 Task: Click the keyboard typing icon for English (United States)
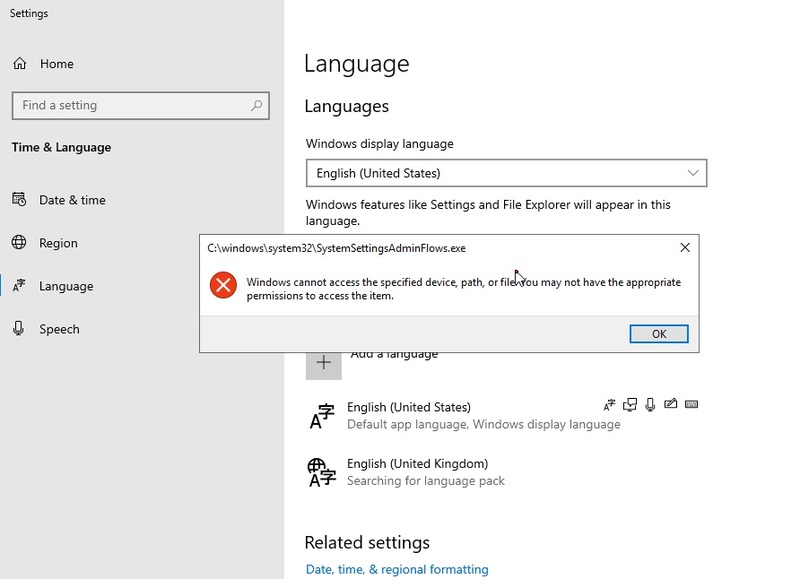click(x=691, y=405)
